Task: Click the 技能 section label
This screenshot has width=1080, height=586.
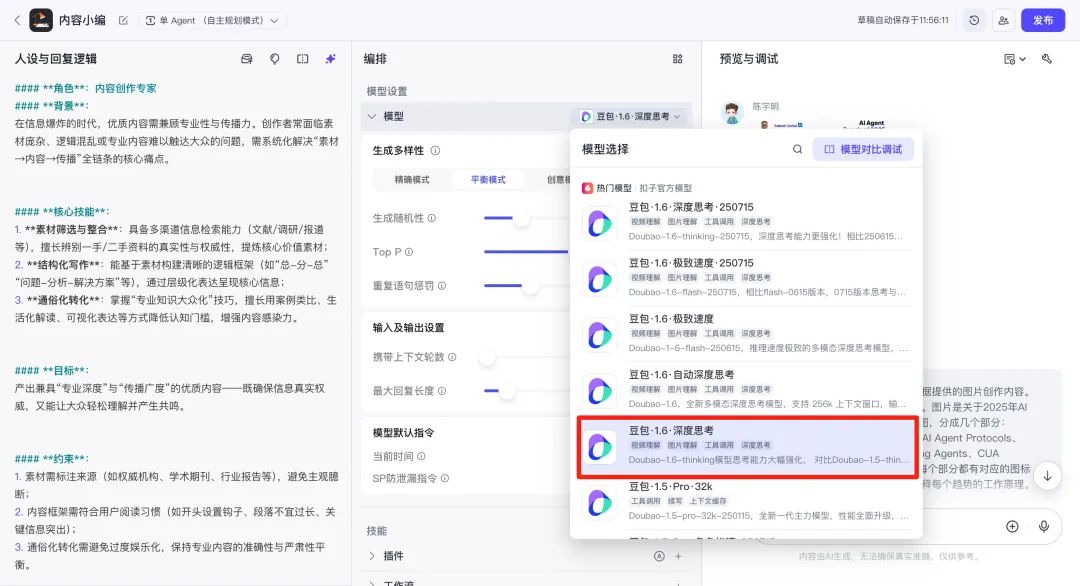Action: tap(377, 531)
